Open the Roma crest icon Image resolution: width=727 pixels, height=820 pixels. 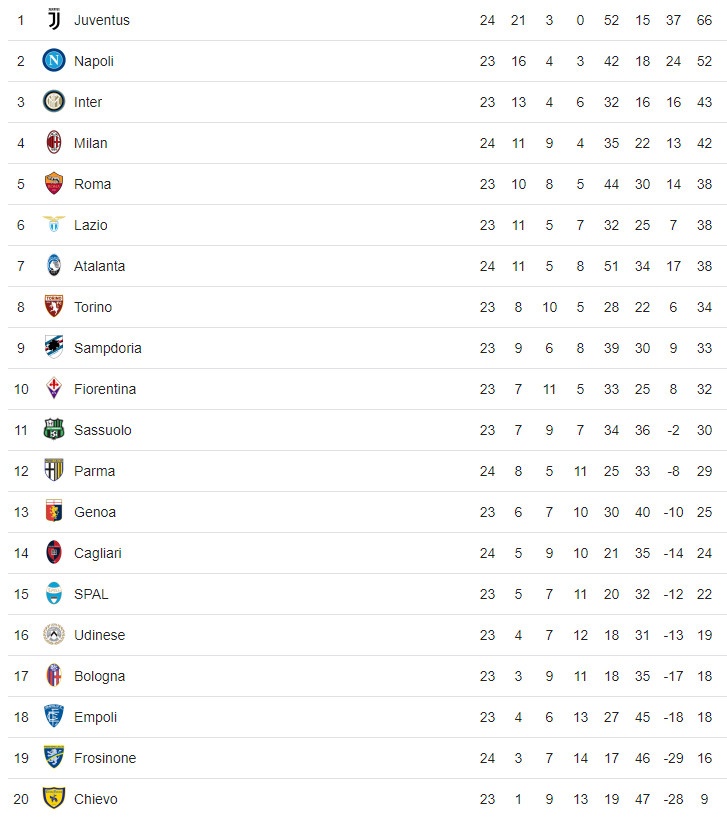point(54,184)
